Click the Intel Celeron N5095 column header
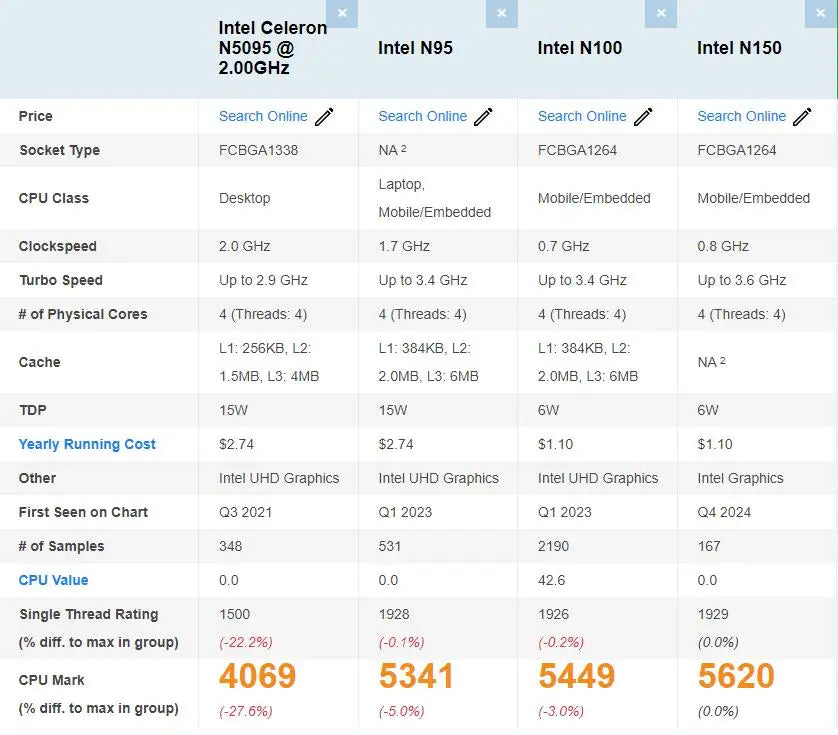 [272, 48]
